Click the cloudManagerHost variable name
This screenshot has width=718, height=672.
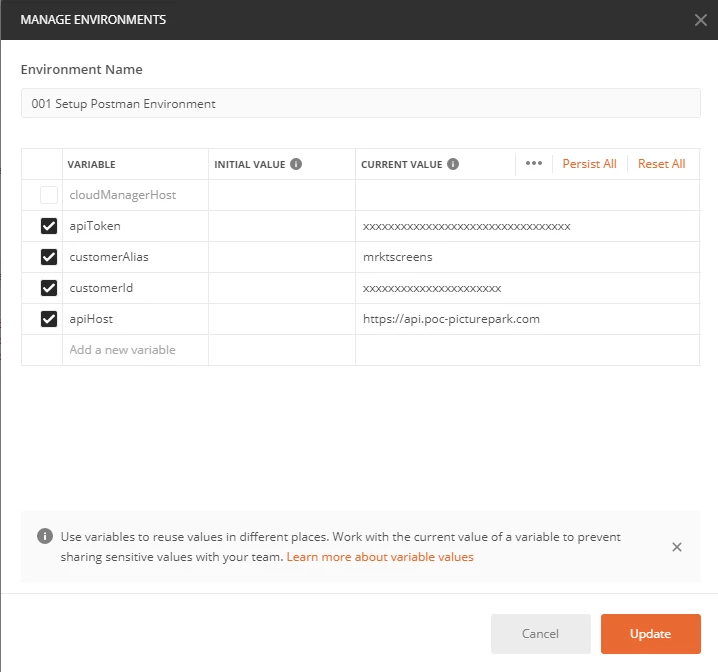coord(123,195)
